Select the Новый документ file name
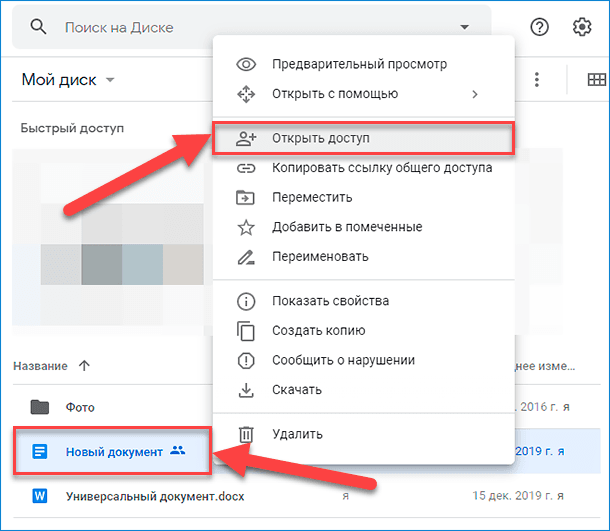Screen dimensions: 610x531 (x=114, y=452)
